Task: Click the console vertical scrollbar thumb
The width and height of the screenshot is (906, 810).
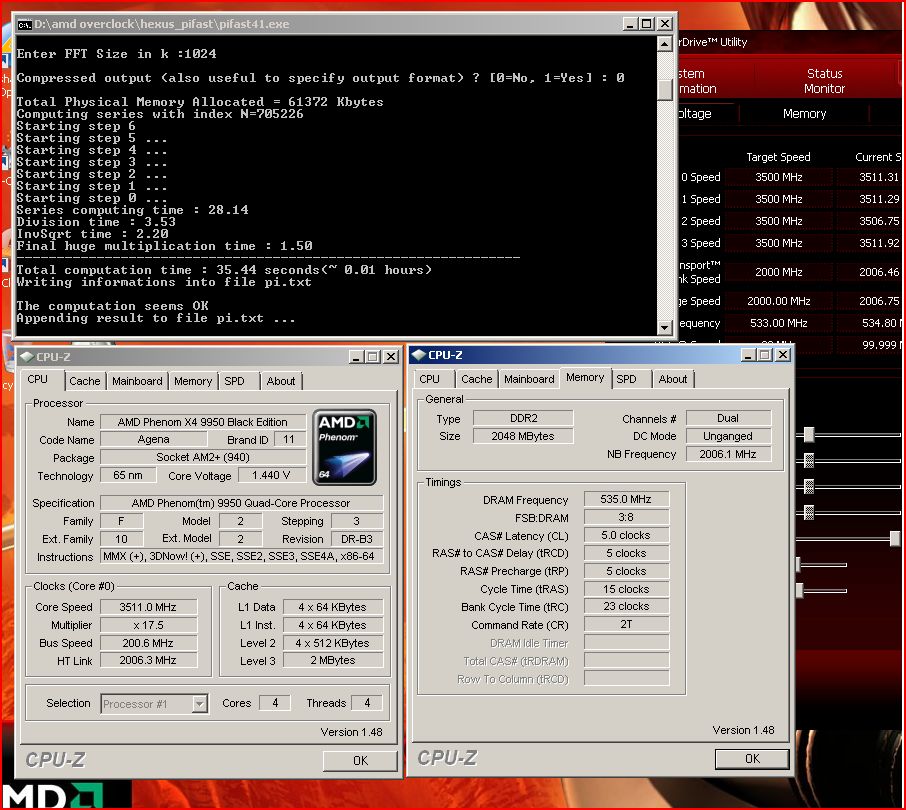Action: (x=664, y=88)
